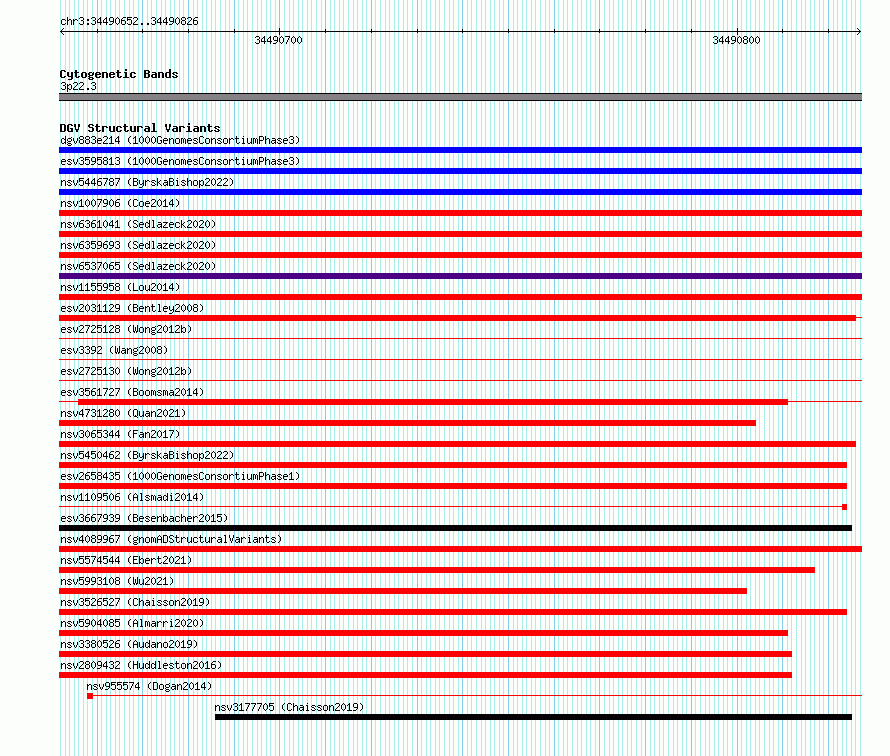Click the gray 3p22.3 cytogenetic band bar
The image size is (890, 756).
[x=460, y=97]
